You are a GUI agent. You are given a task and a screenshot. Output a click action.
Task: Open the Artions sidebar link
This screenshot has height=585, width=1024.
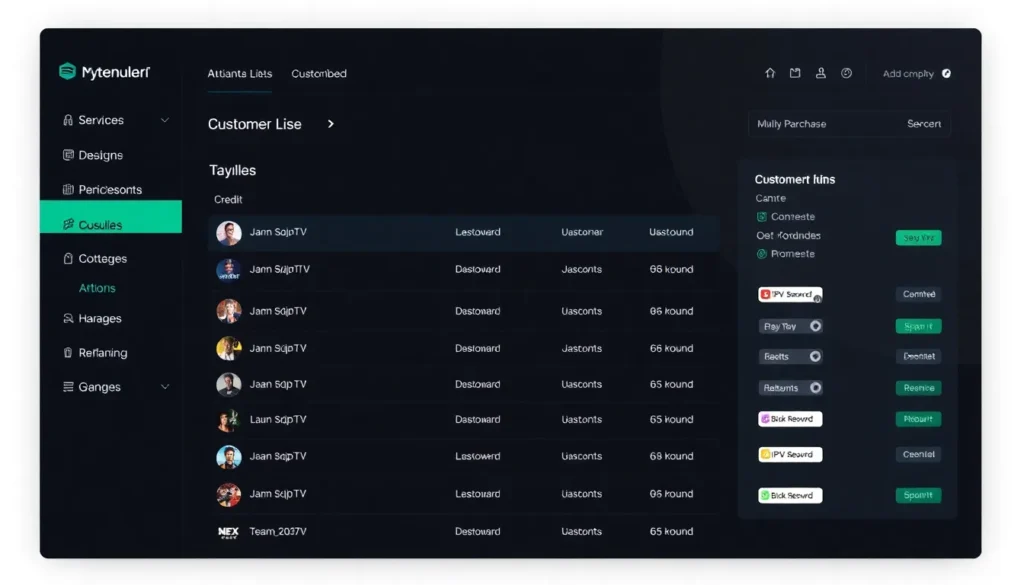(97, 288)
